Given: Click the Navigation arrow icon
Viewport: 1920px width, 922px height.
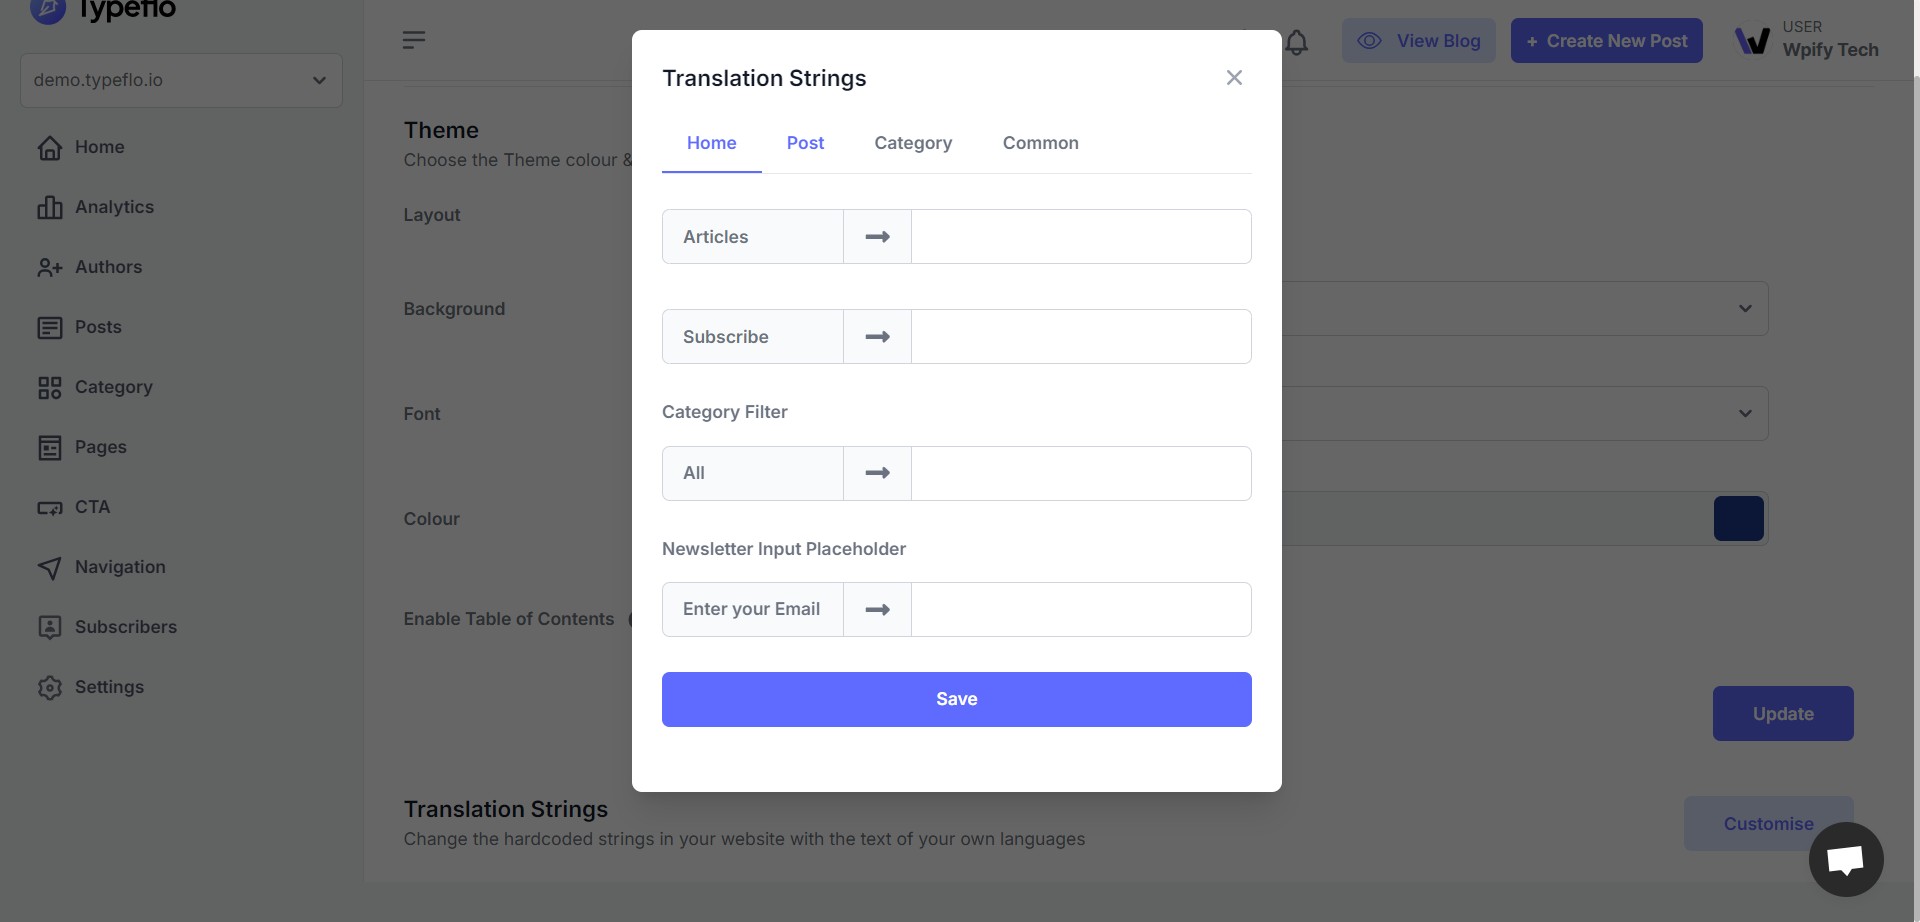Looking at the screenshot, I should (x=50, y=567).
